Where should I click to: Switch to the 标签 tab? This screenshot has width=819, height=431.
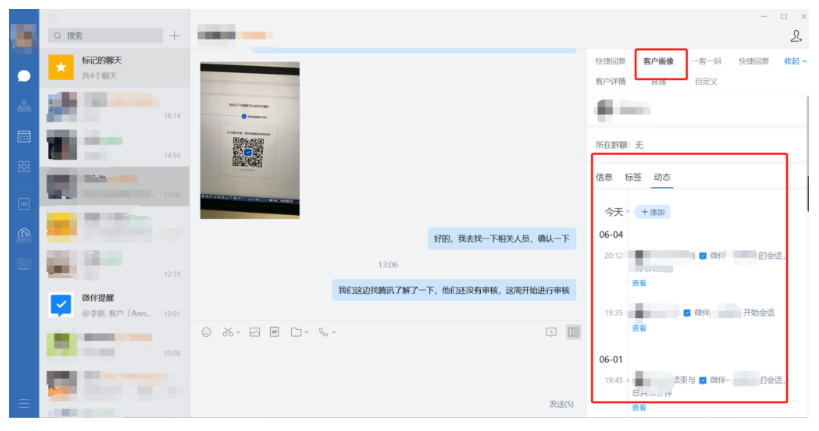(633, 177)
